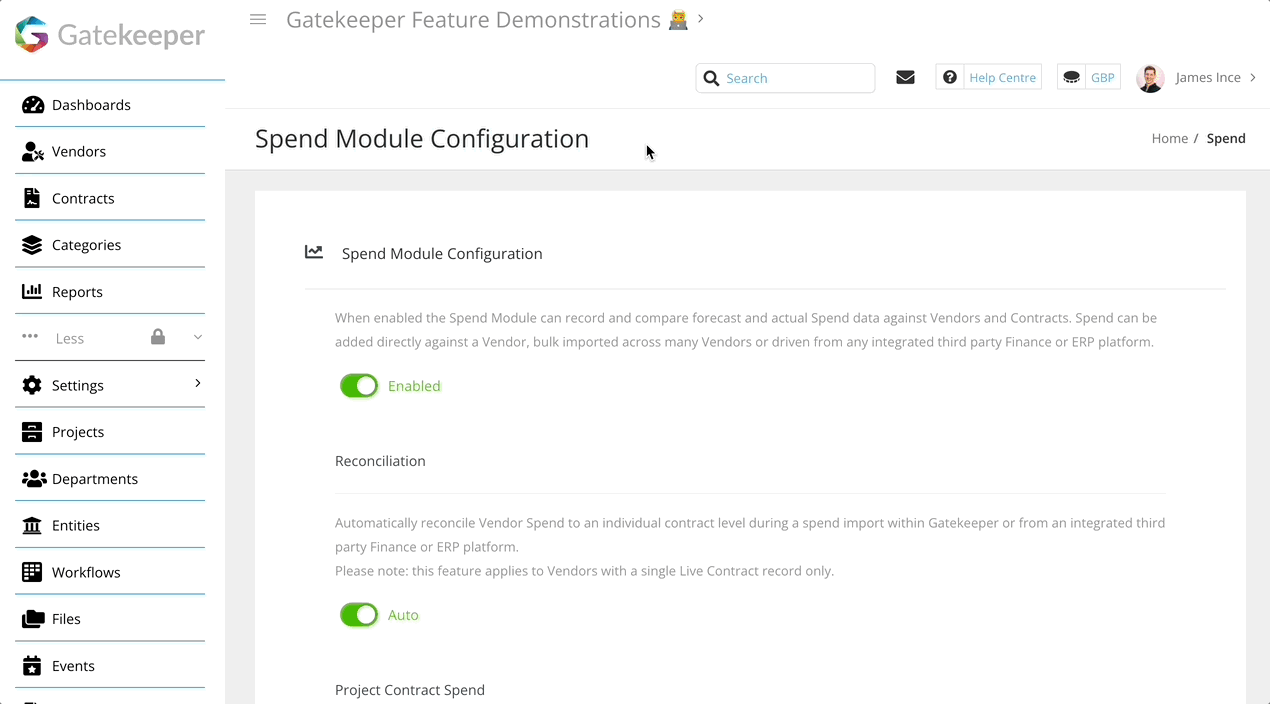Collapse the Less section using its chevron
This screenshot has width=1270, height=704.
197,337
